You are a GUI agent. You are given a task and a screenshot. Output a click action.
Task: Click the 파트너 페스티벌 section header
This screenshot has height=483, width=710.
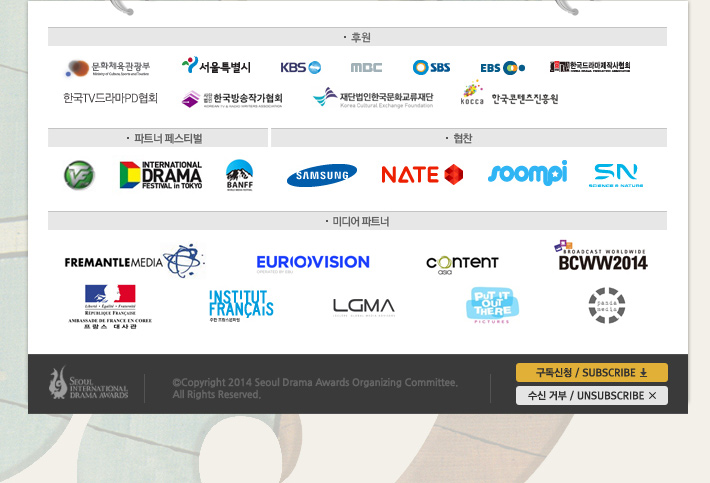pos(158,138)
